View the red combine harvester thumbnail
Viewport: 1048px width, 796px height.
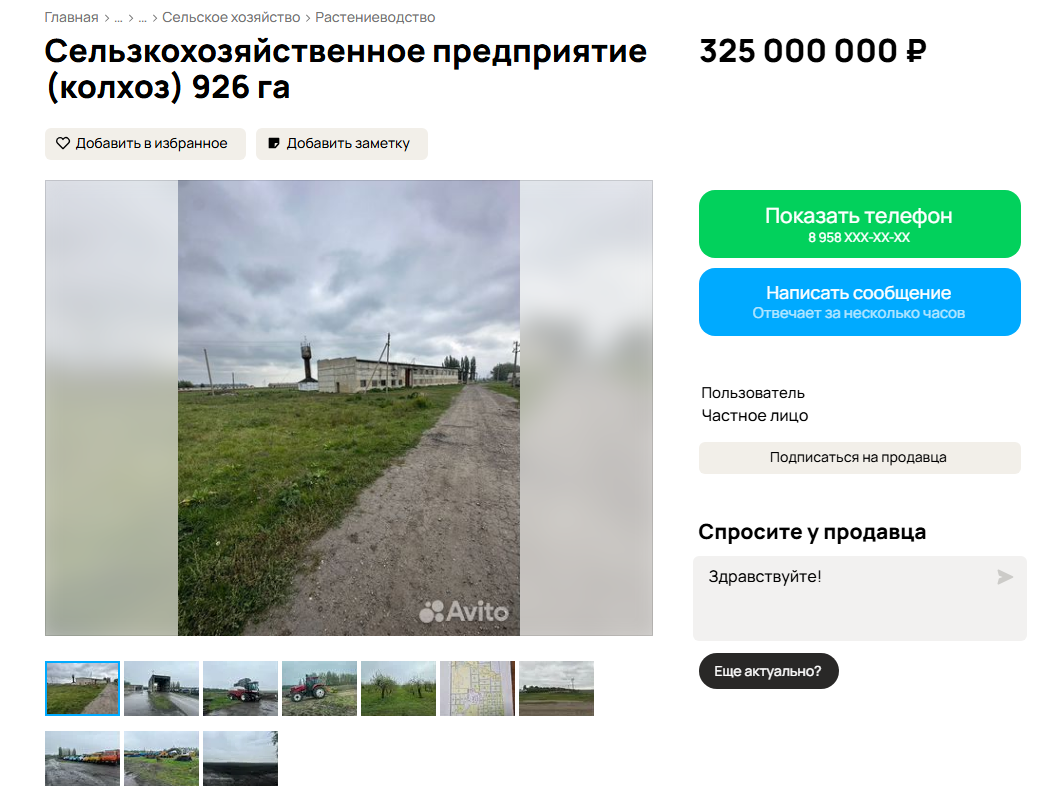[240, 688]
